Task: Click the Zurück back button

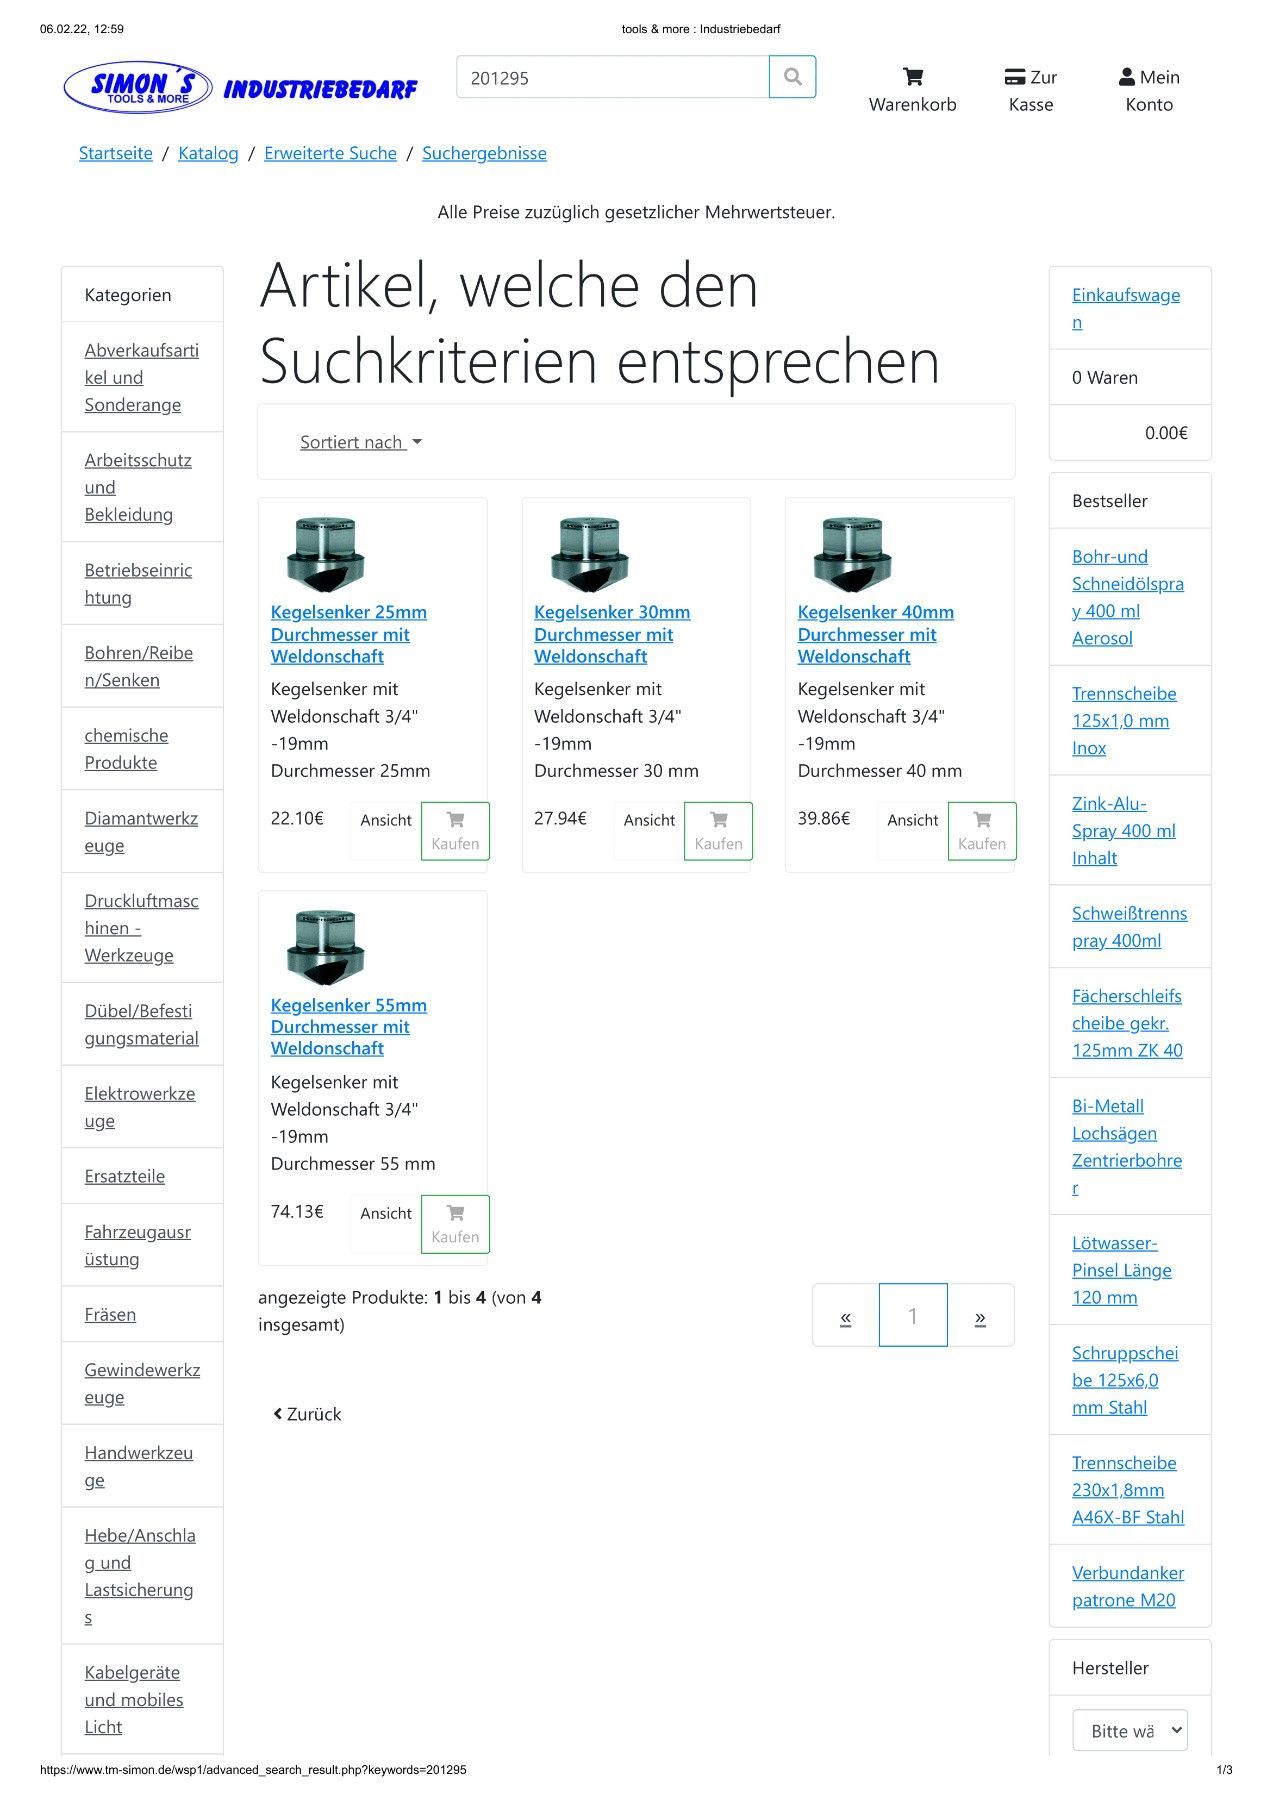Action: point(307,1414)
